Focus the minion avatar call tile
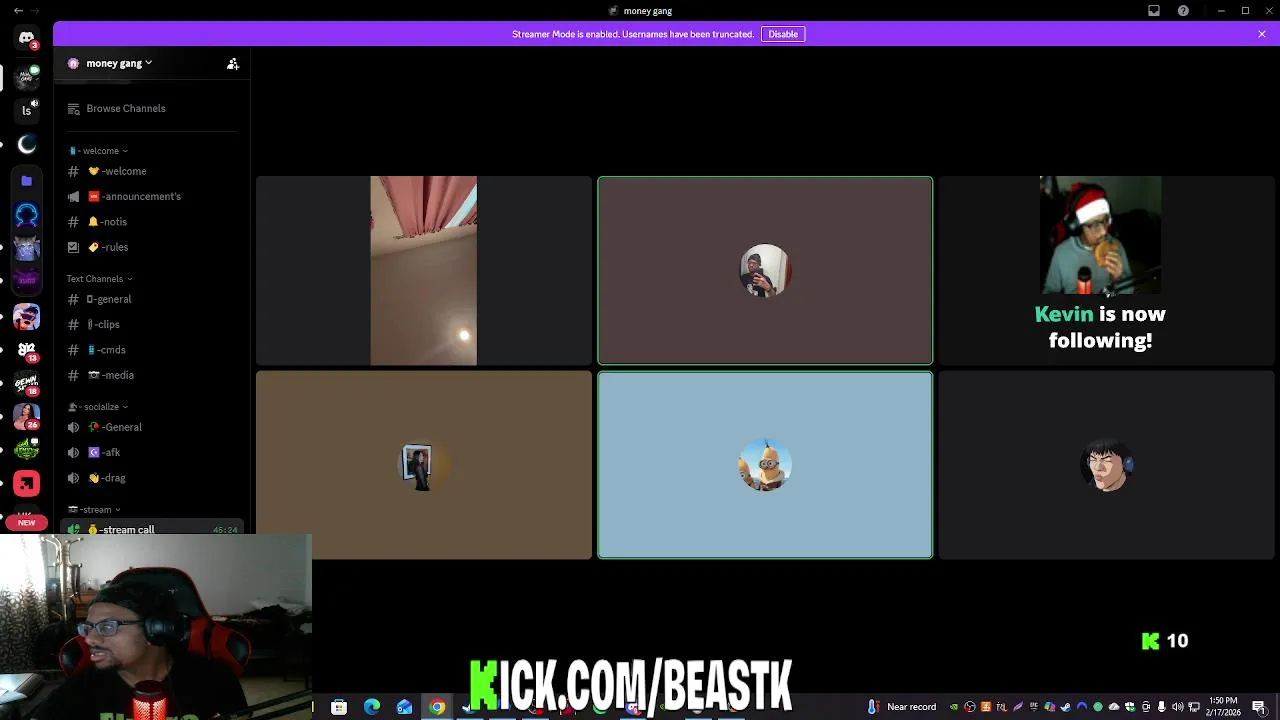The width and height of the screenshot is (1280, 720). [x=765, y=465]
